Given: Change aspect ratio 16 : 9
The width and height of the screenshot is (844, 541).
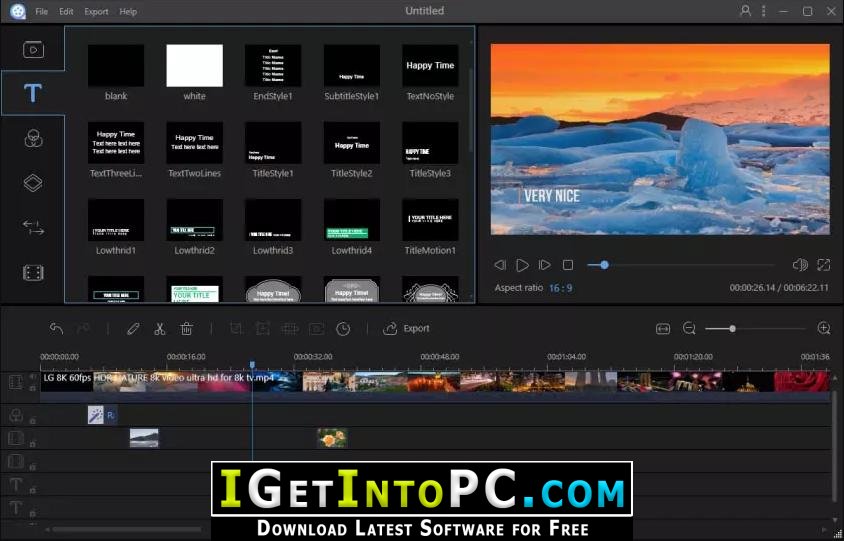Looking at the screenshot, I should coord(560,288).
